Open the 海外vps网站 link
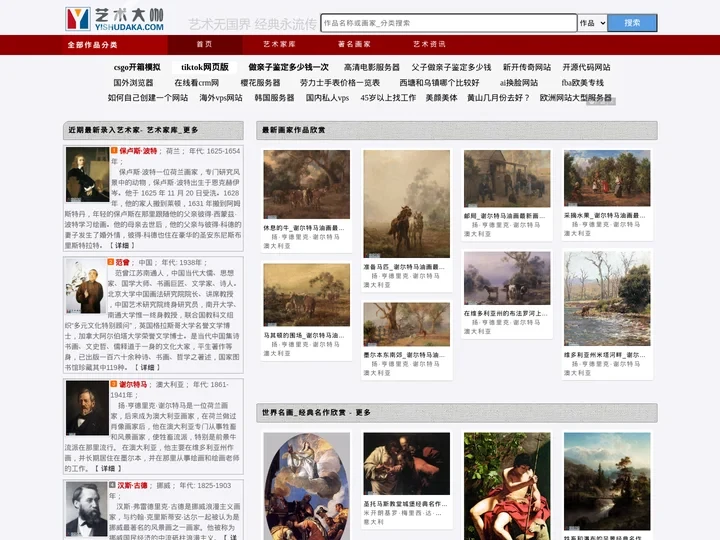This screenshot has width=720, height=540. (x=221, y=98)
